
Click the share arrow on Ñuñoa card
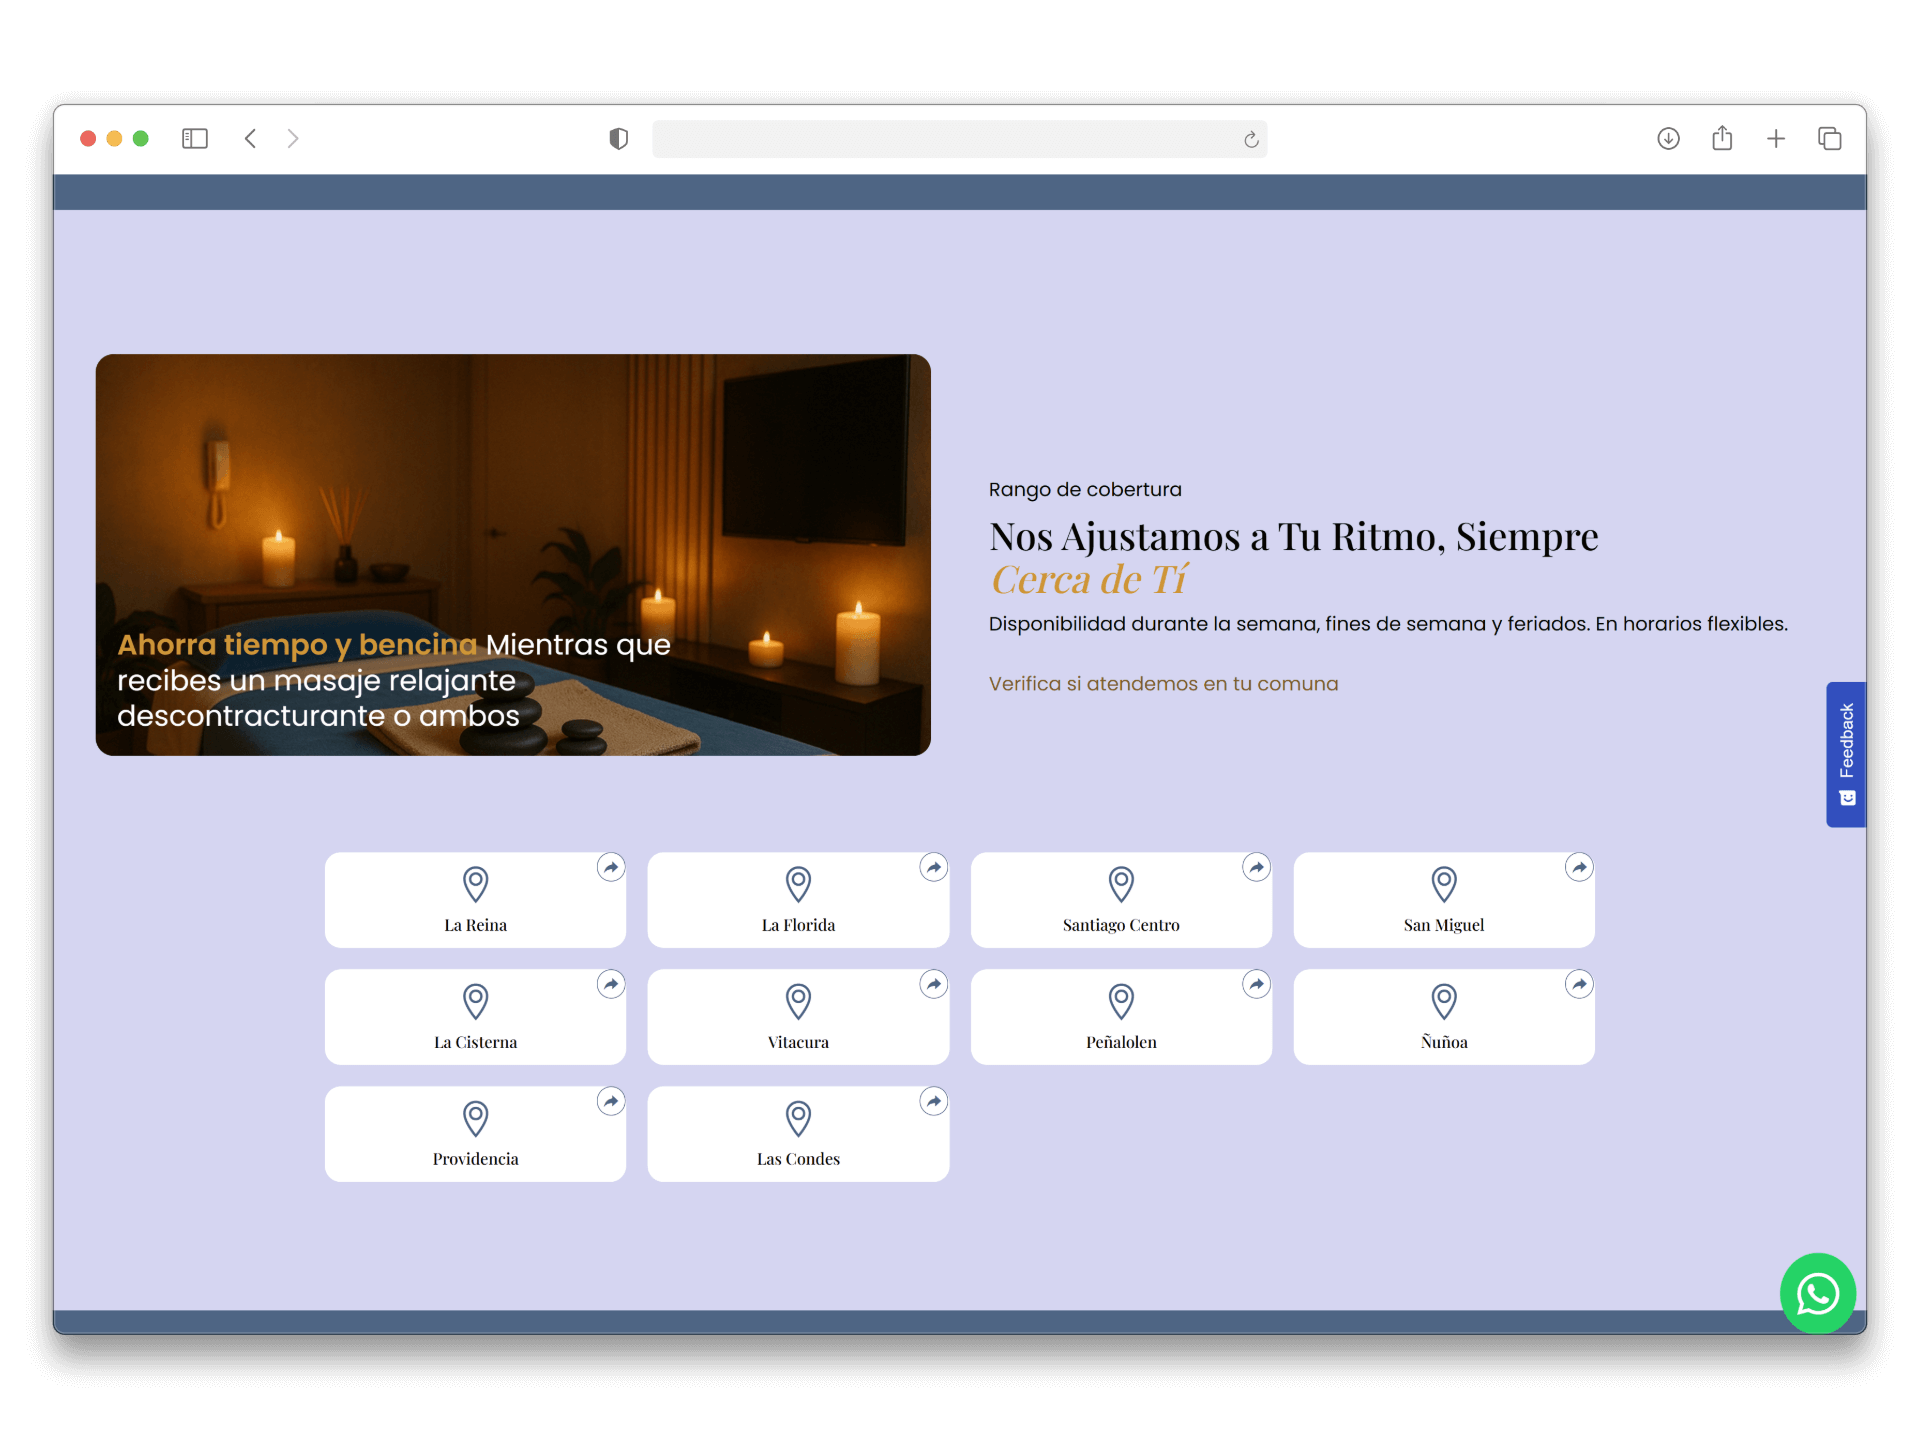click(1578, 984)
